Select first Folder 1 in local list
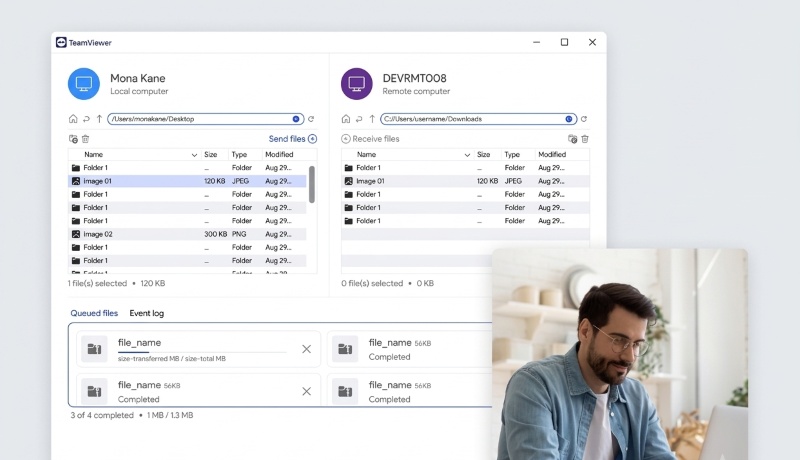 187,168
